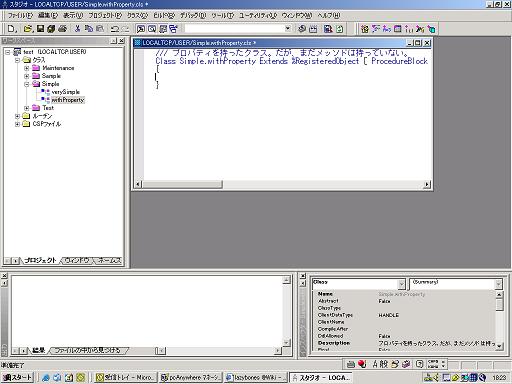Select the verySimple class in tree
512x384 pixels.
point(66,92)
